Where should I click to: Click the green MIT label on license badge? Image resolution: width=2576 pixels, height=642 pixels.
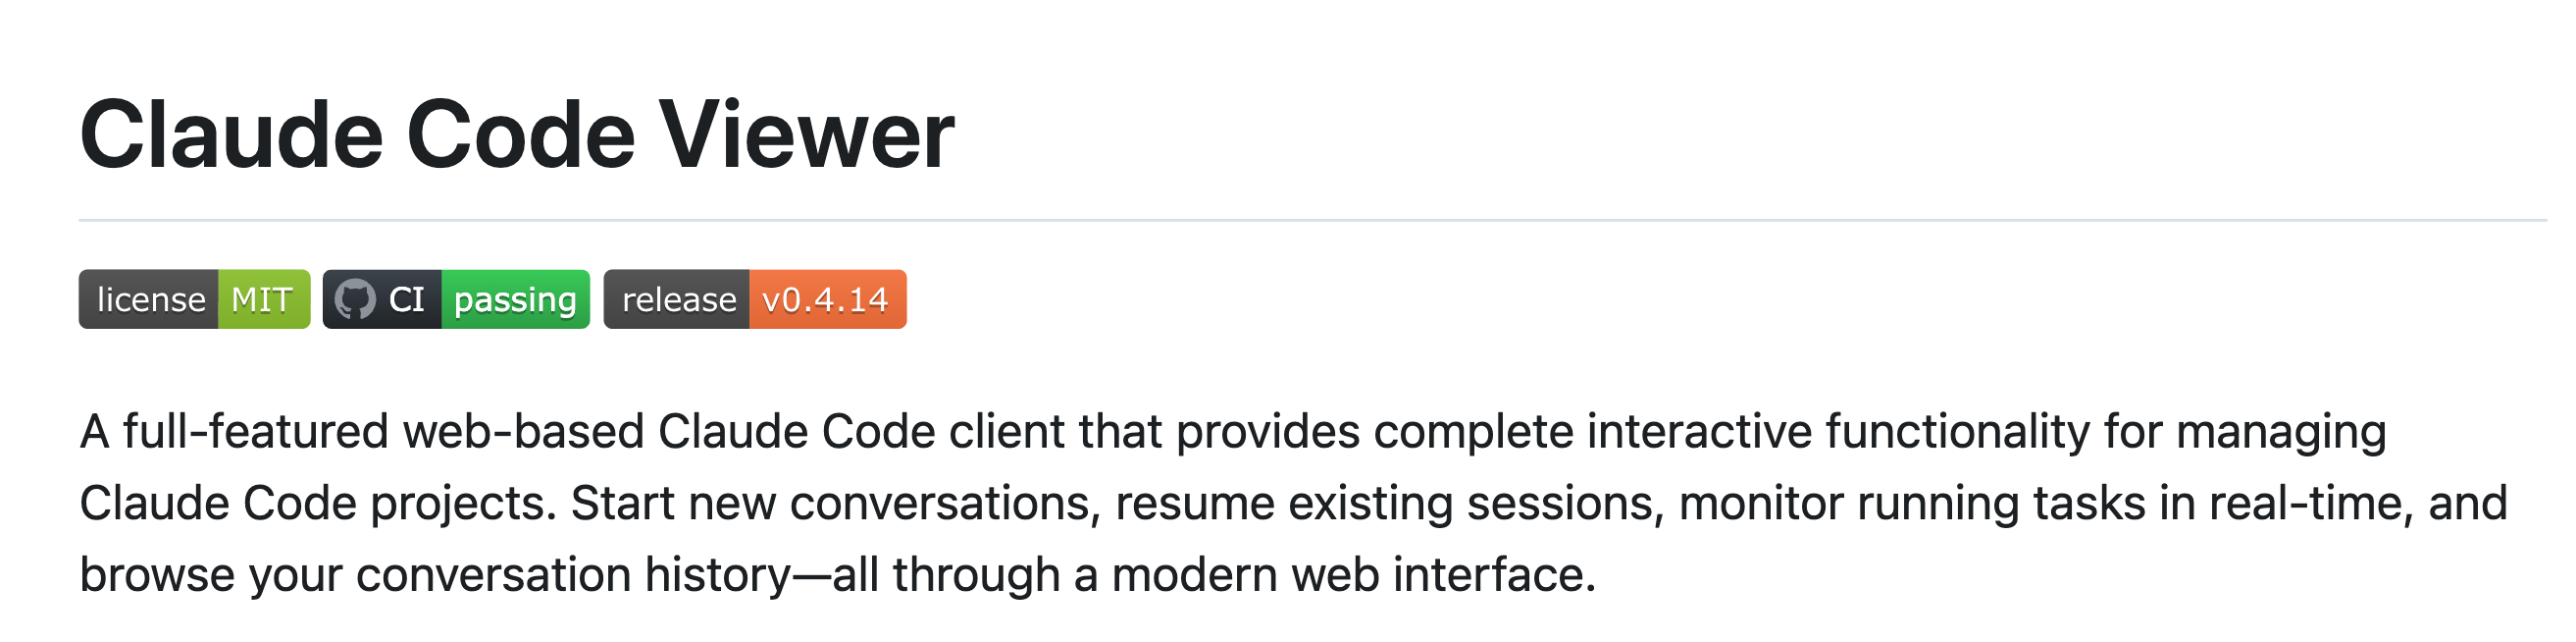pos(263,299)
